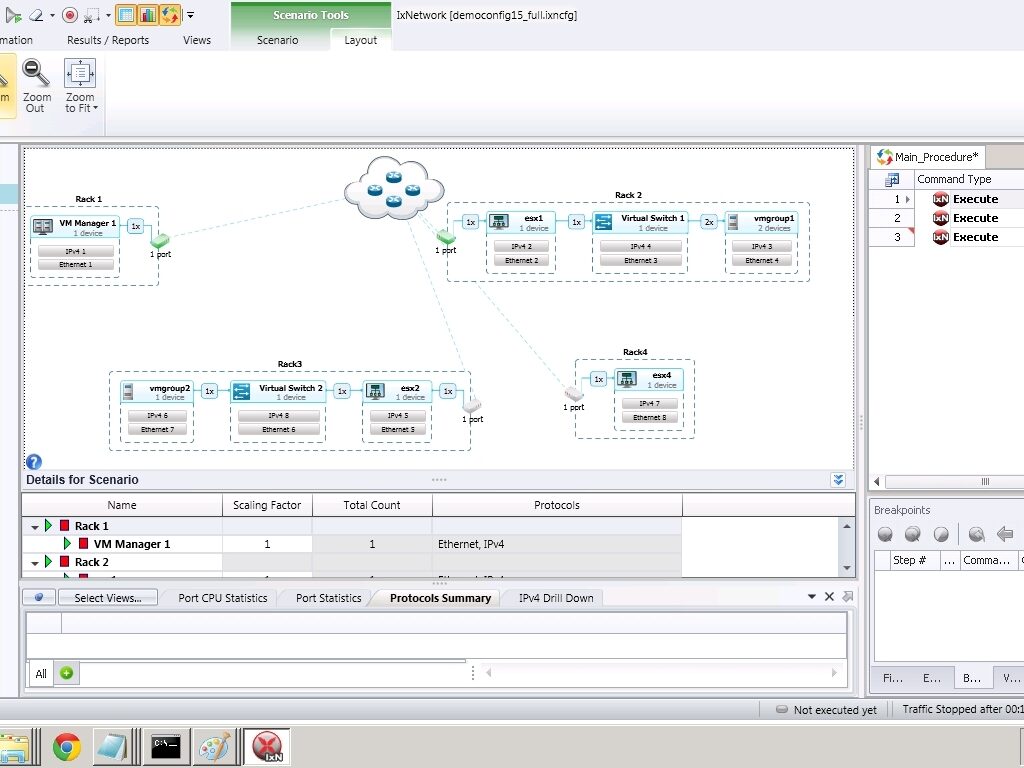Open the Port Statistics tab
Screen dimensions: 1024x768
click(328, 598)
